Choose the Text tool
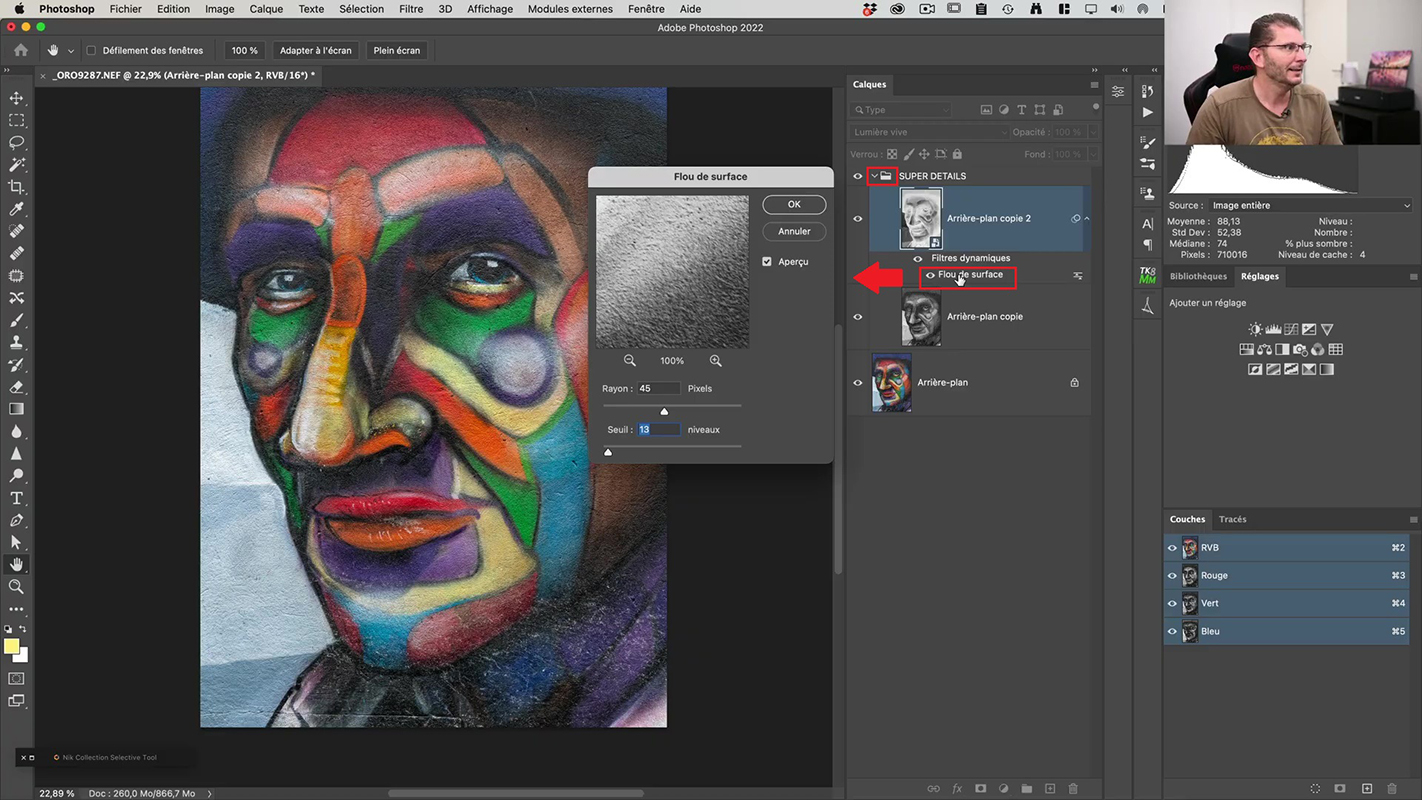1422x800 pixels. click(16, 498)
